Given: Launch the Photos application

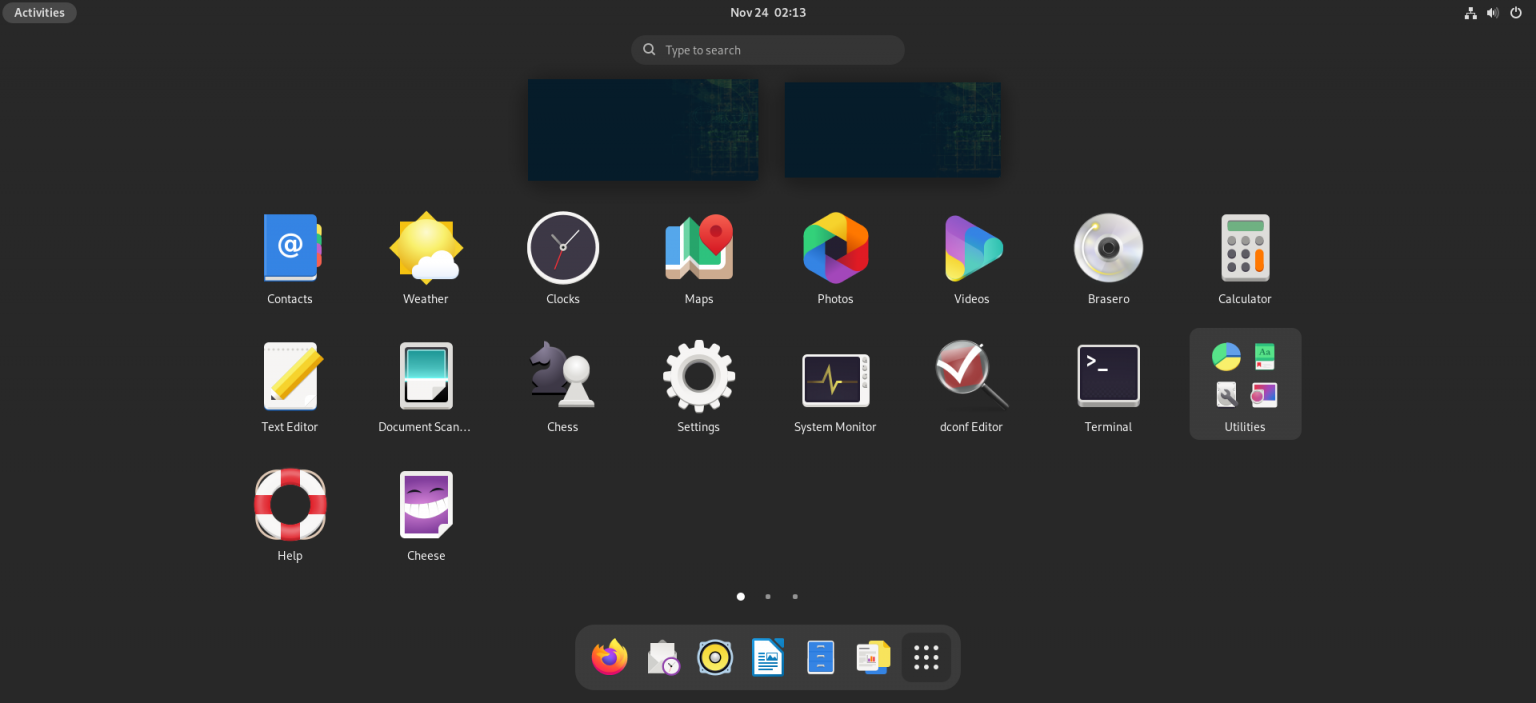Looking at the screenshot, I should [x=835, y=249].
